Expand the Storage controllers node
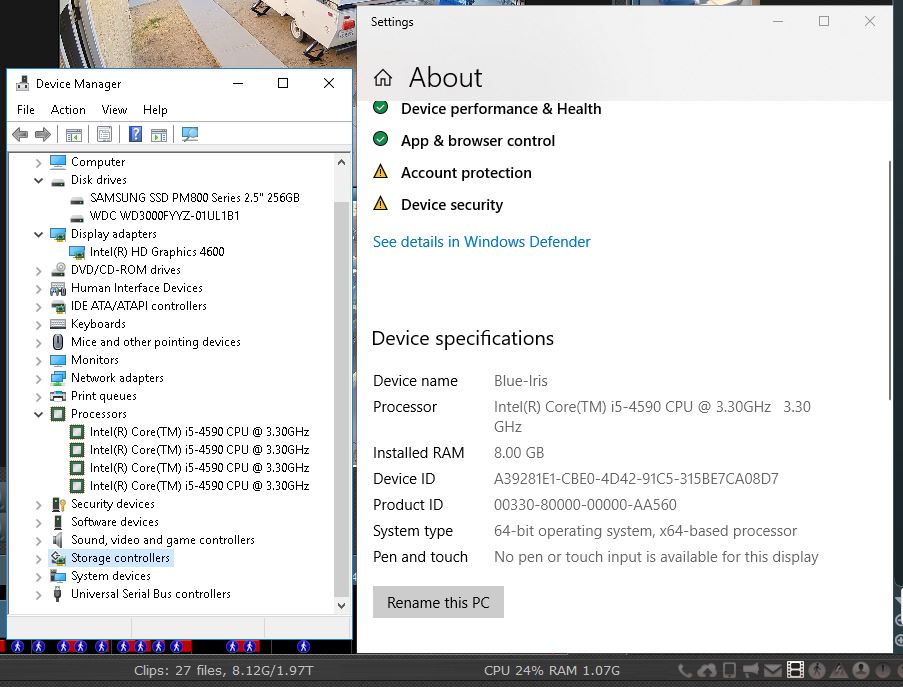 pos(39,559)
